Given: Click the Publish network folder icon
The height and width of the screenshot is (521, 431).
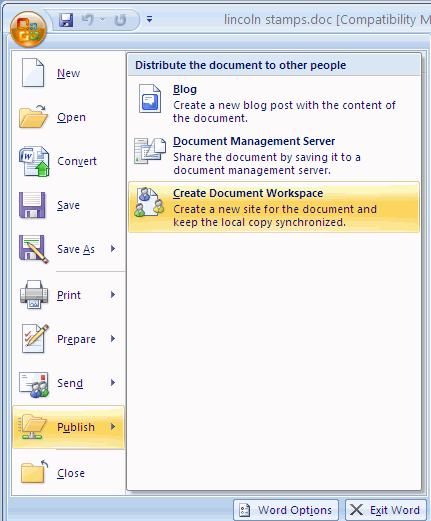Looking at the screenshot, I should 32,426.
